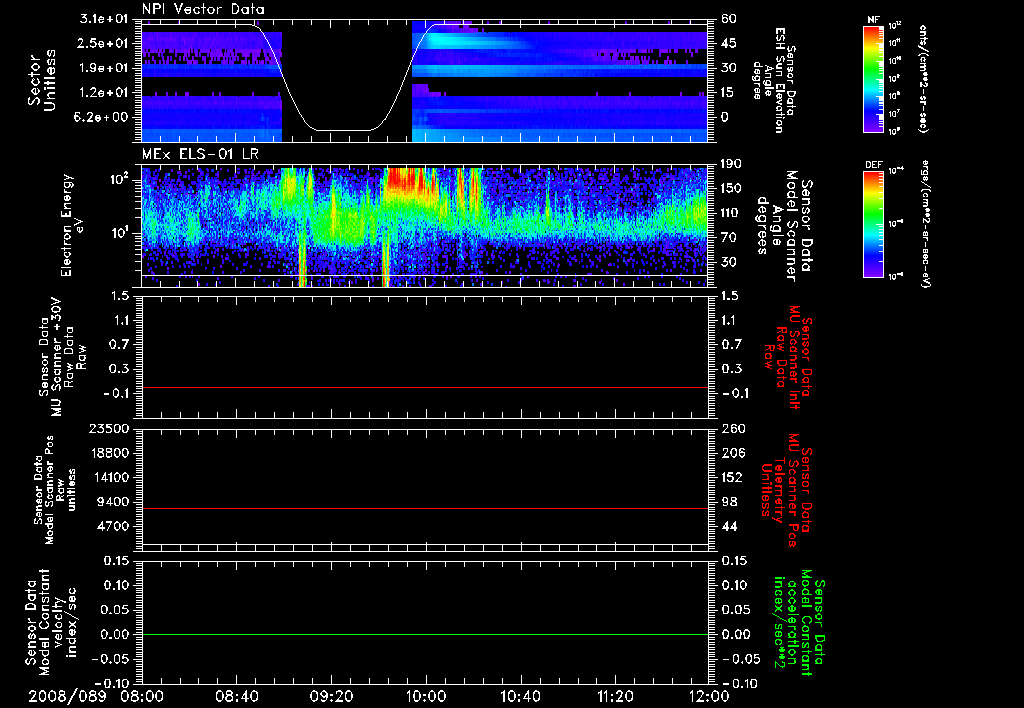Select the 12:00 end time label
Viewport: 1024px width, 708px height.
tap(709, 697)
